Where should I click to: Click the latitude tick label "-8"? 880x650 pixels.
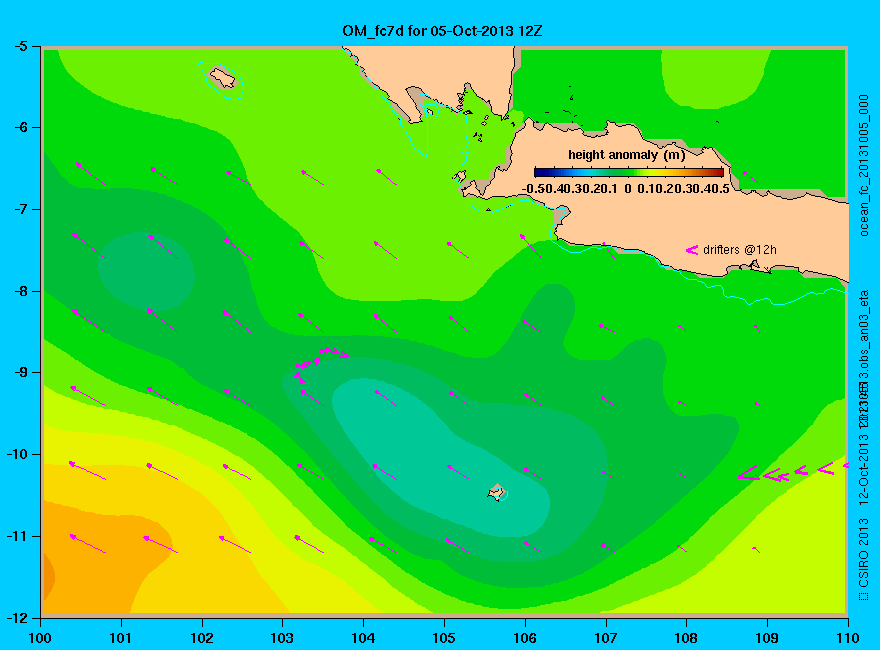(20, 291)
